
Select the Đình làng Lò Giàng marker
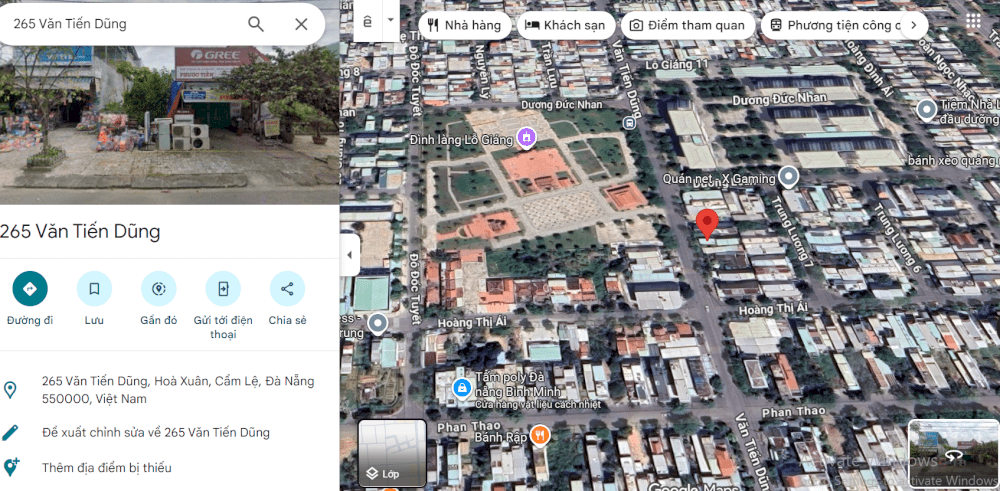(x=527, y=138)
